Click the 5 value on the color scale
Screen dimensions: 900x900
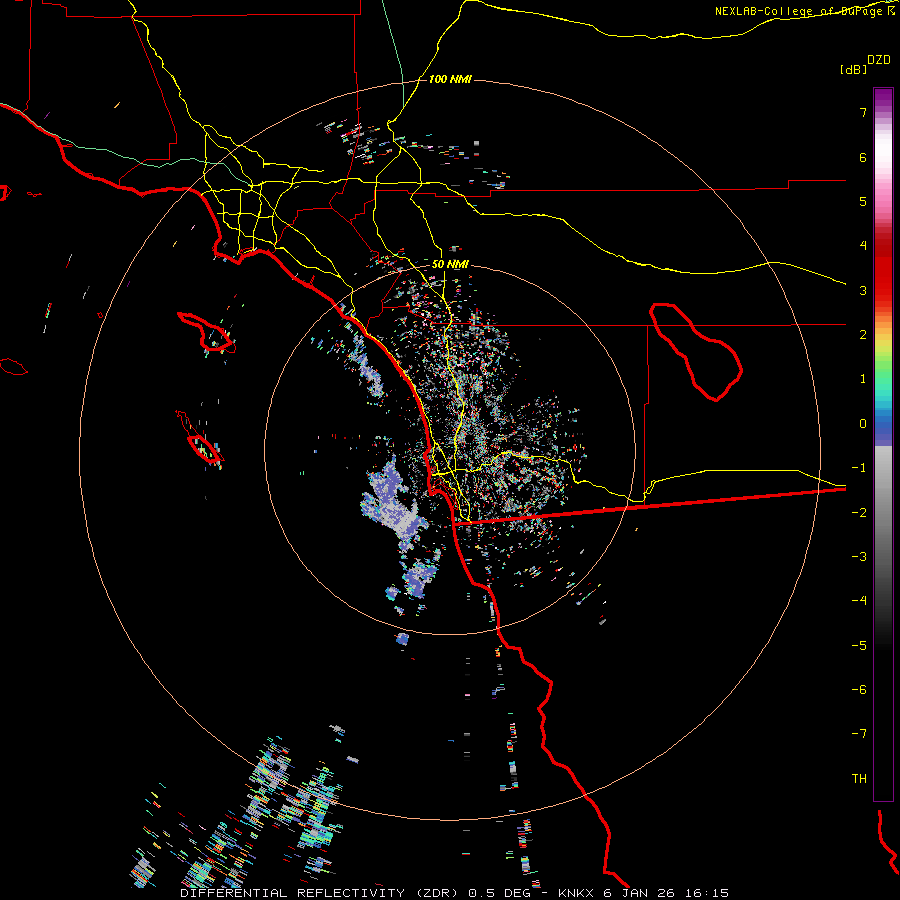click(863, 201)
